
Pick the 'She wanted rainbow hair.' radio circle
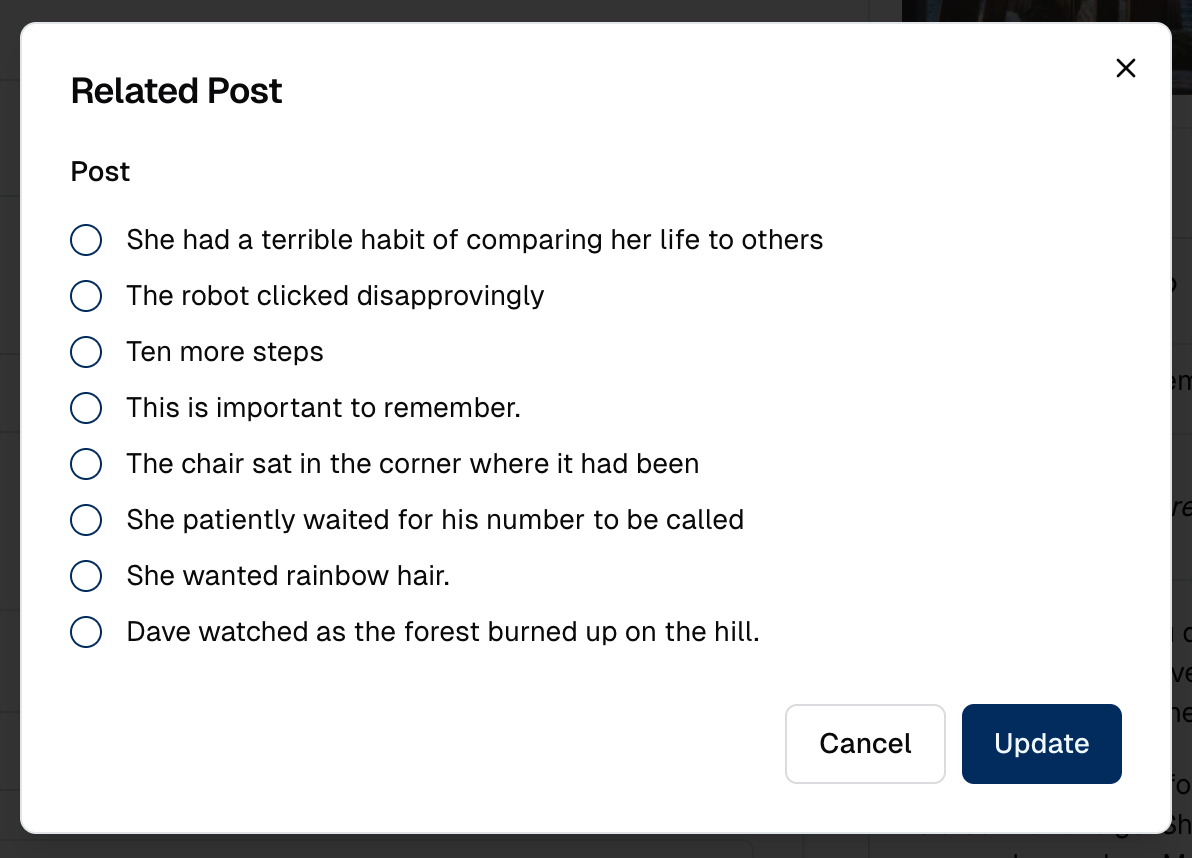pyautogui.click(x=86, y=576)
